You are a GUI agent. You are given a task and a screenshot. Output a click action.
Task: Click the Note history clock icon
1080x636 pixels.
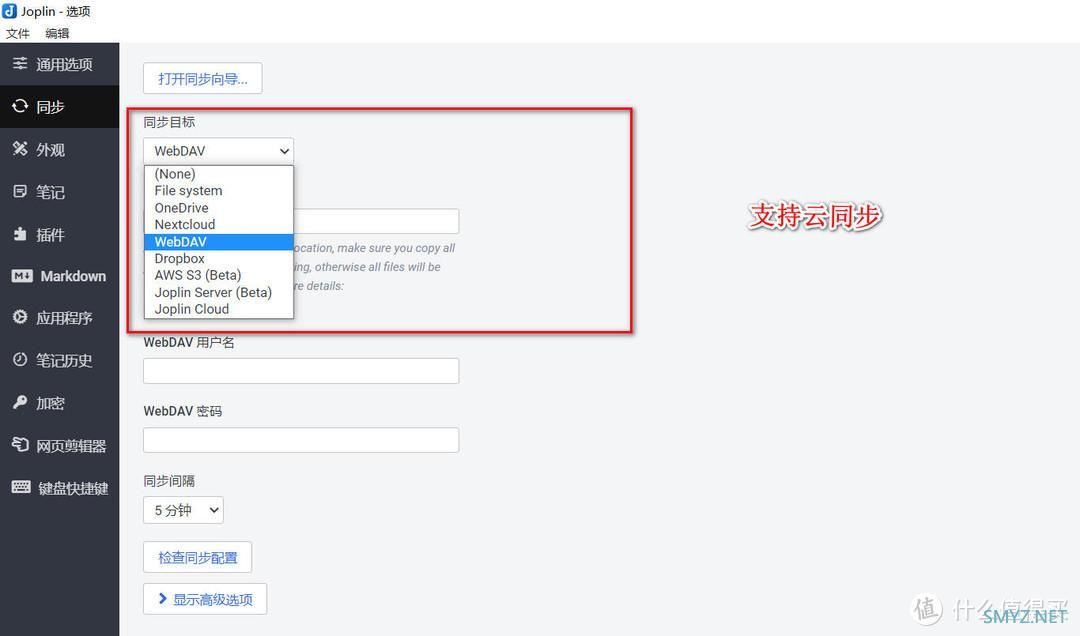(x=20, y=359)
